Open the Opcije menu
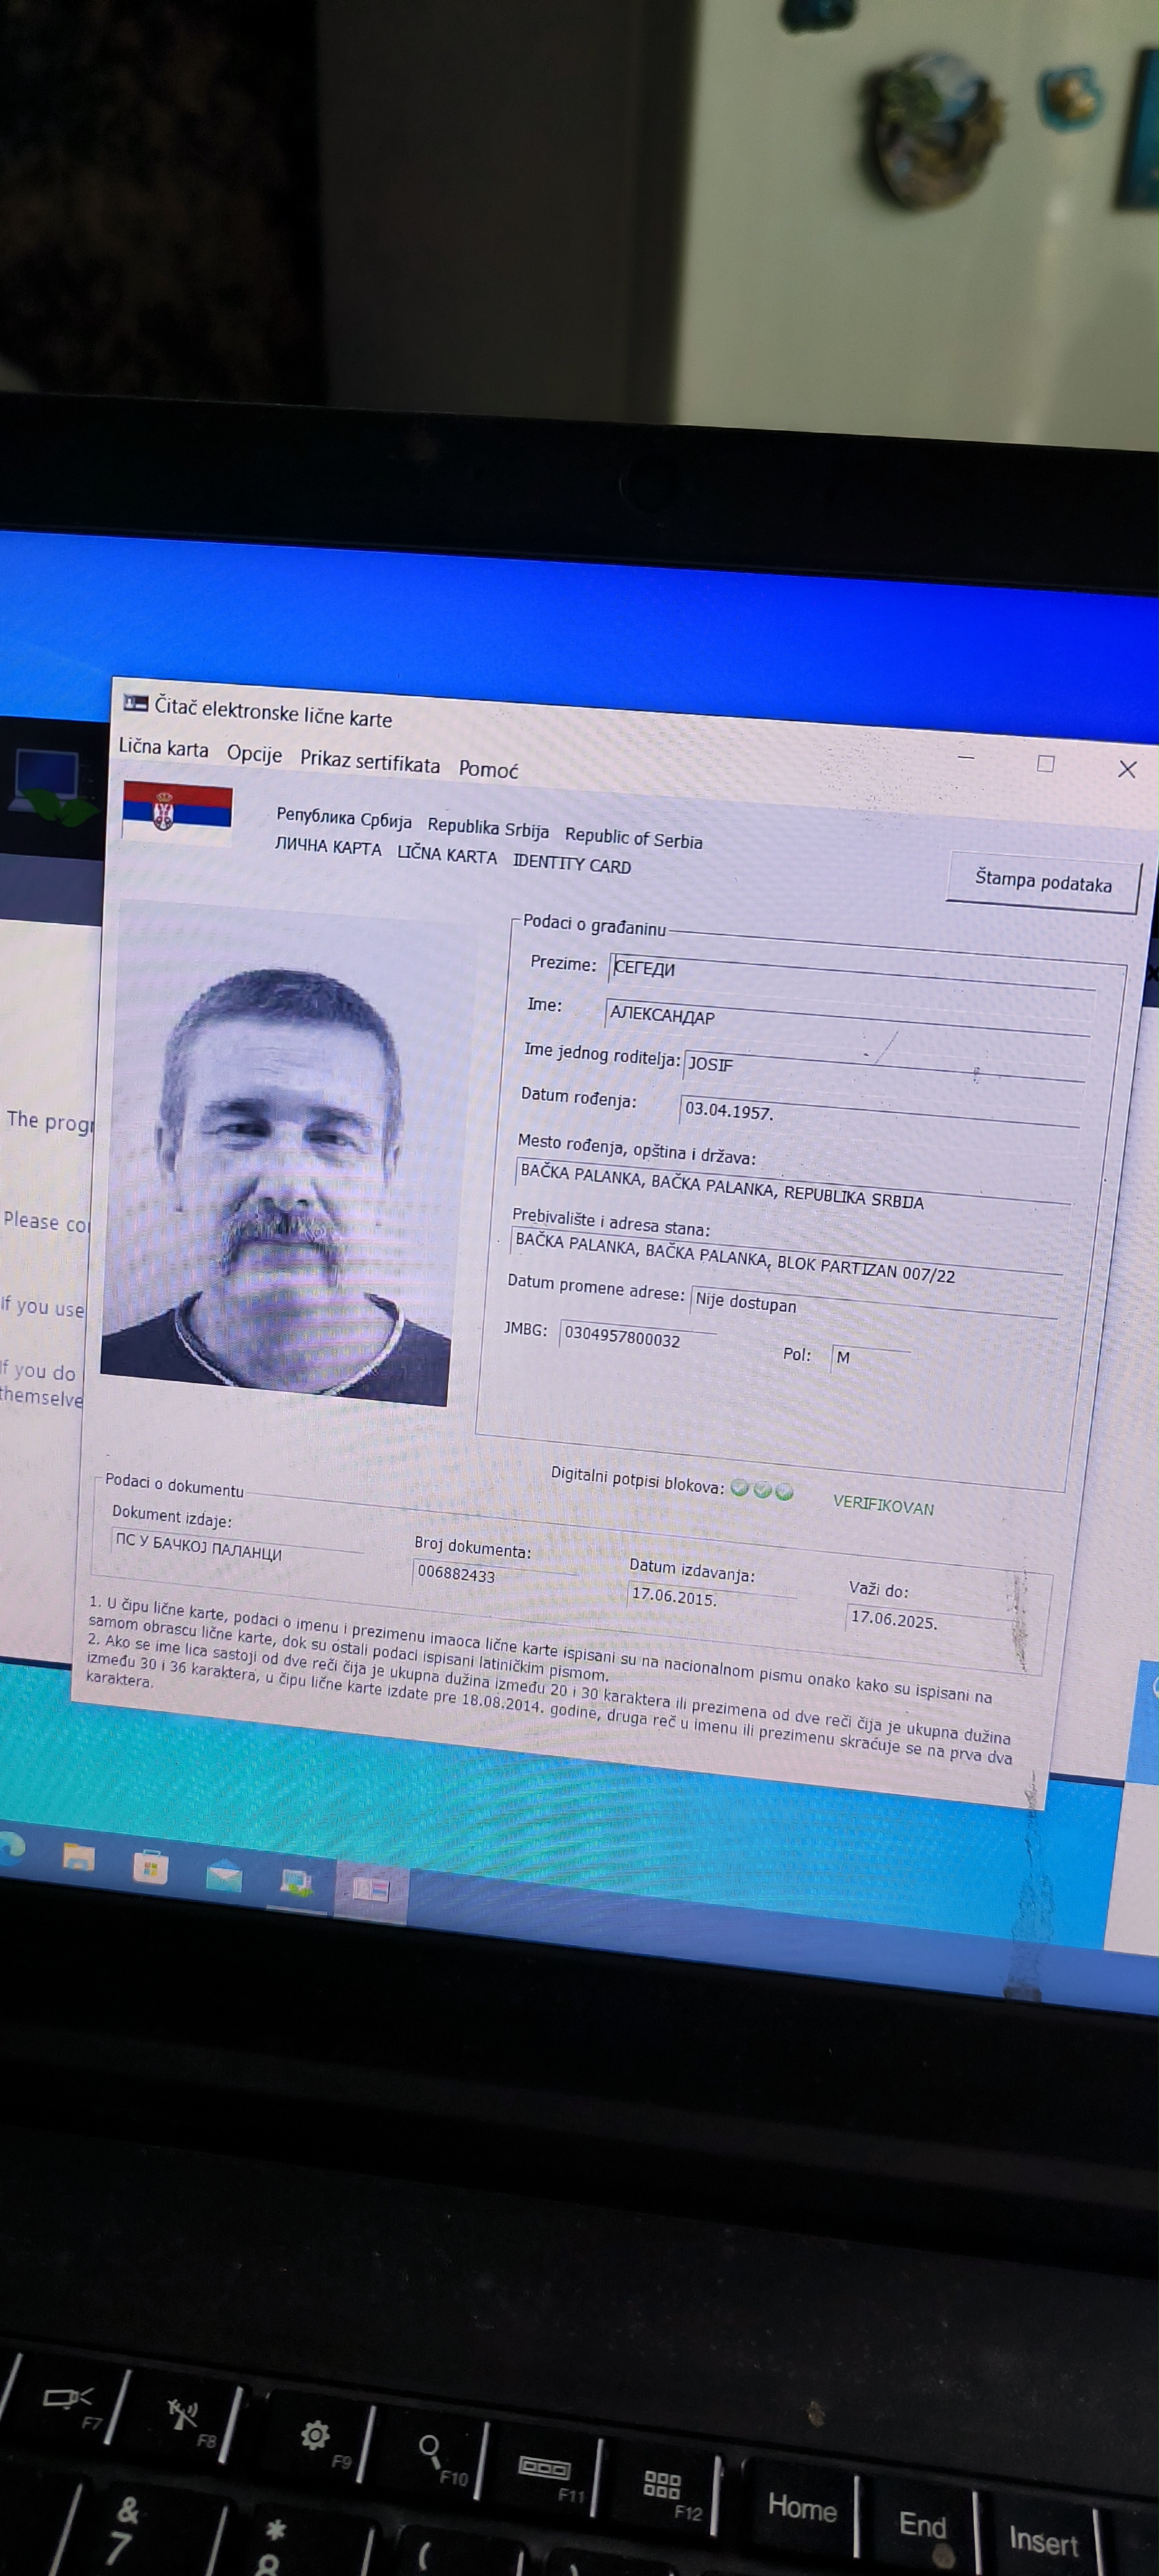 [254, 754]
